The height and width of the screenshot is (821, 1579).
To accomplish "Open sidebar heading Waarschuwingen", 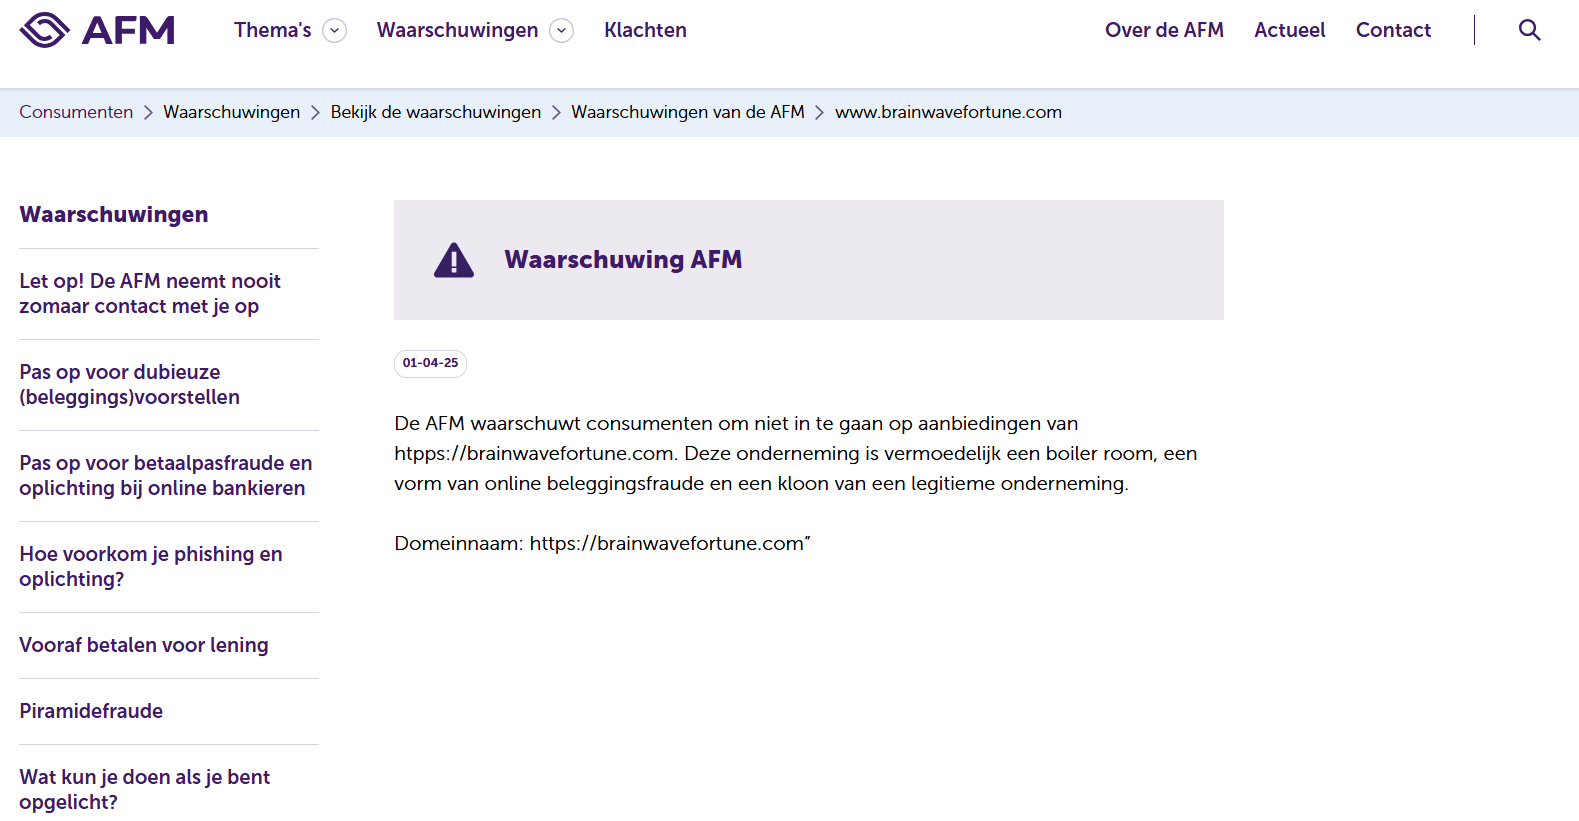I will point(114,214).
